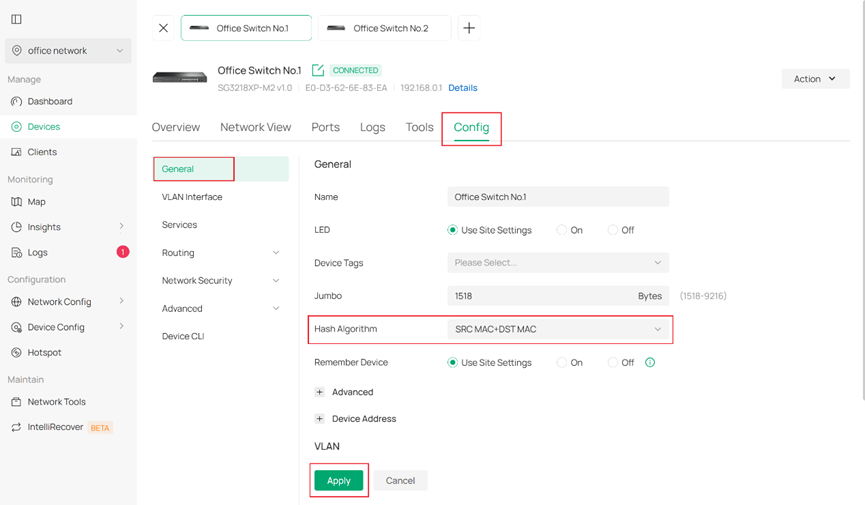The image size is (865, 505).
Task: Click the Jumbo bytes input field
Action: (x=558, y=296)
